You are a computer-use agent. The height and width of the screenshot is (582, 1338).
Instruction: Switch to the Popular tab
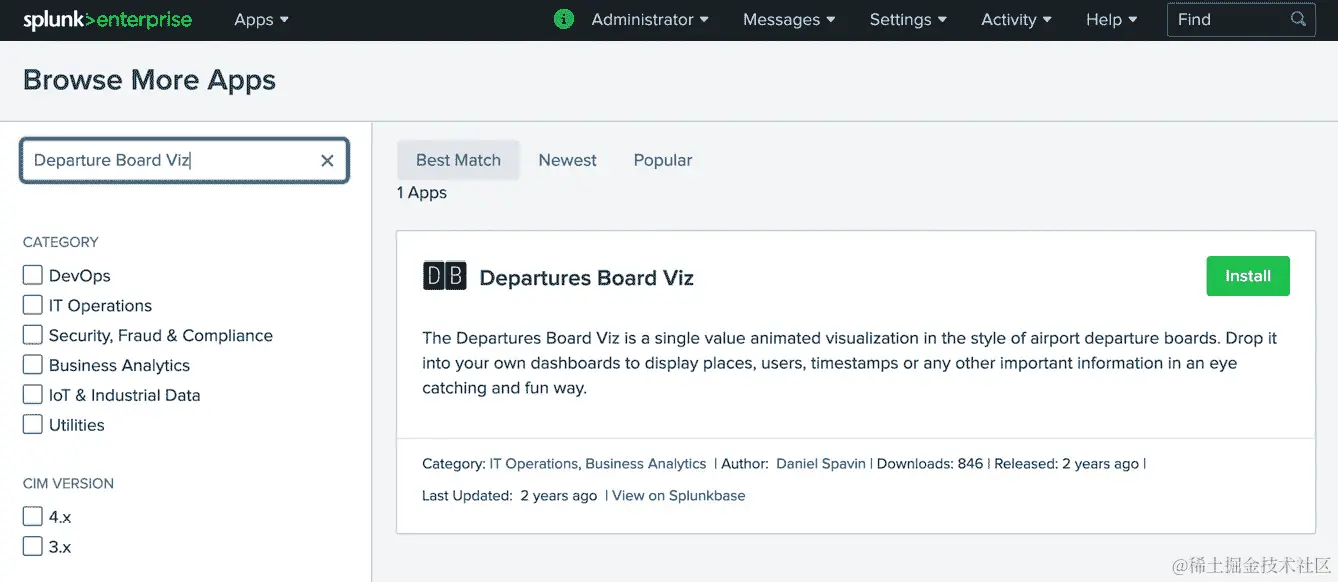(x=663, y=160)
